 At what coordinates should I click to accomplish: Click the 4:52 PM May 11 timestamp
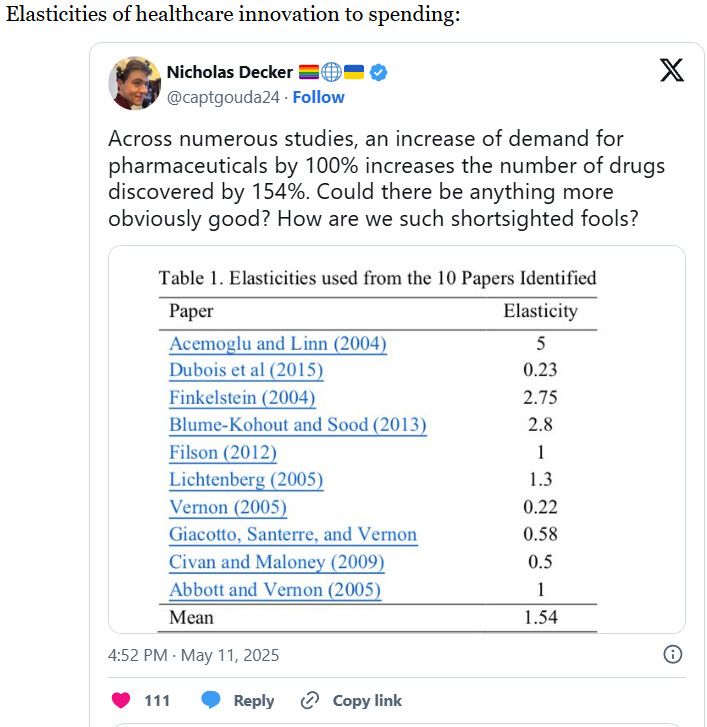[x=193, y=655]
